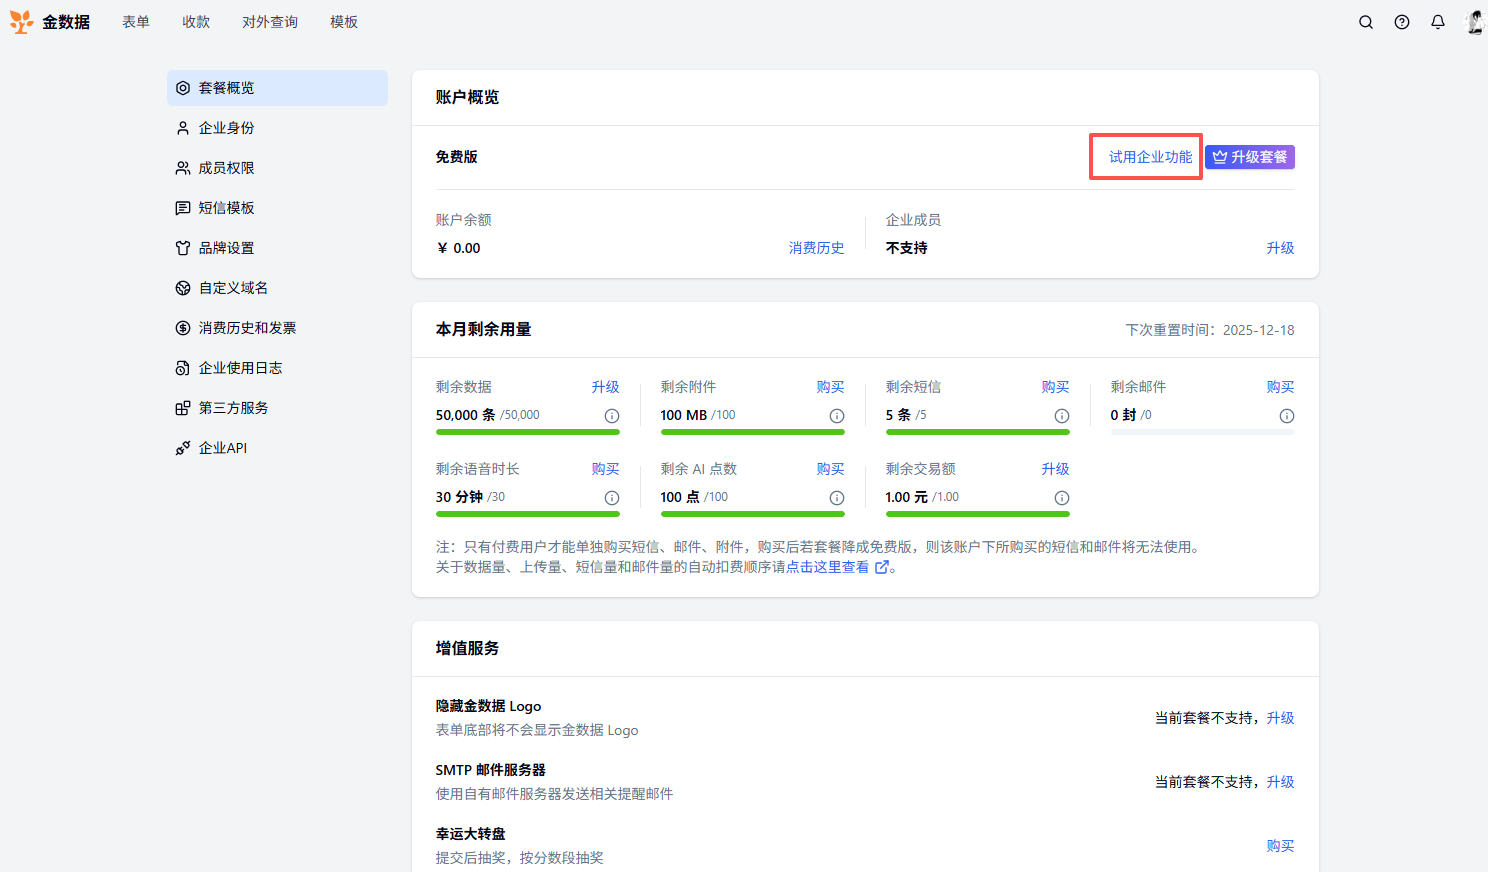Open the 模板 top navigation tab
Screen dimensions: 1488x872
[x=344, y=22]
